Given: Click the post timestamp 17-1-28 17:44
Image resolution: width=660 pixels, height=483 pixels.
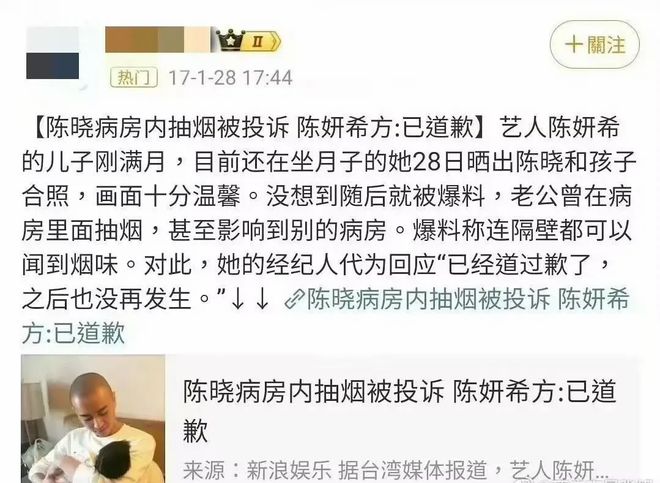Looking at the screenshot, I should [230, 78].
